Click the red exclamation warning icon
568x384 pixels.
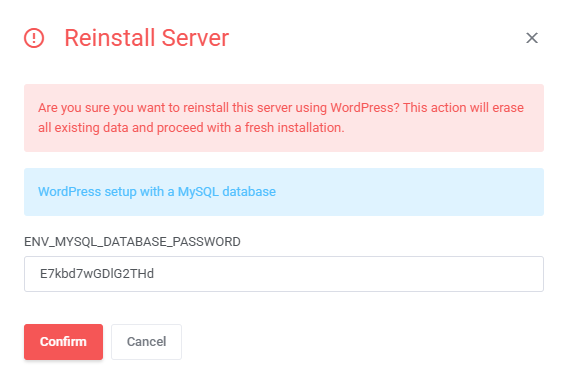coord(34,38)
